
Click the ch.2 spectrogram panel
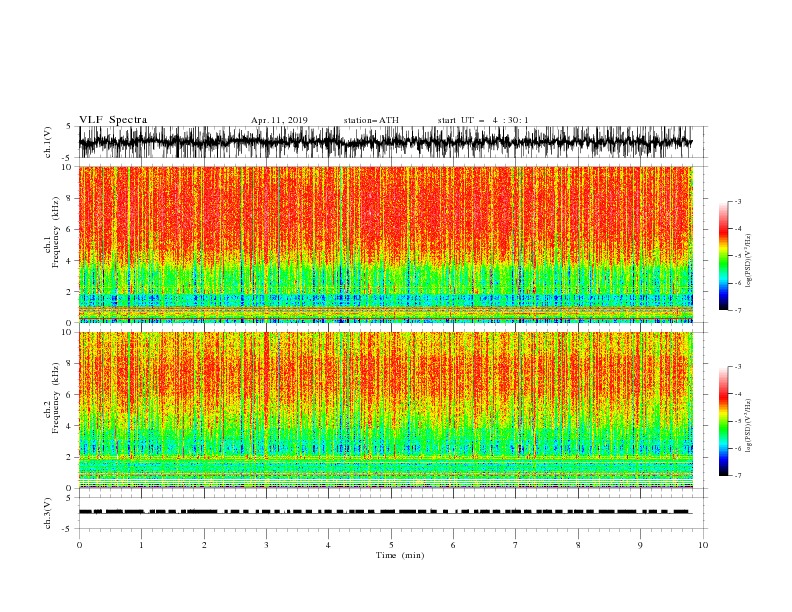(386, 410)
